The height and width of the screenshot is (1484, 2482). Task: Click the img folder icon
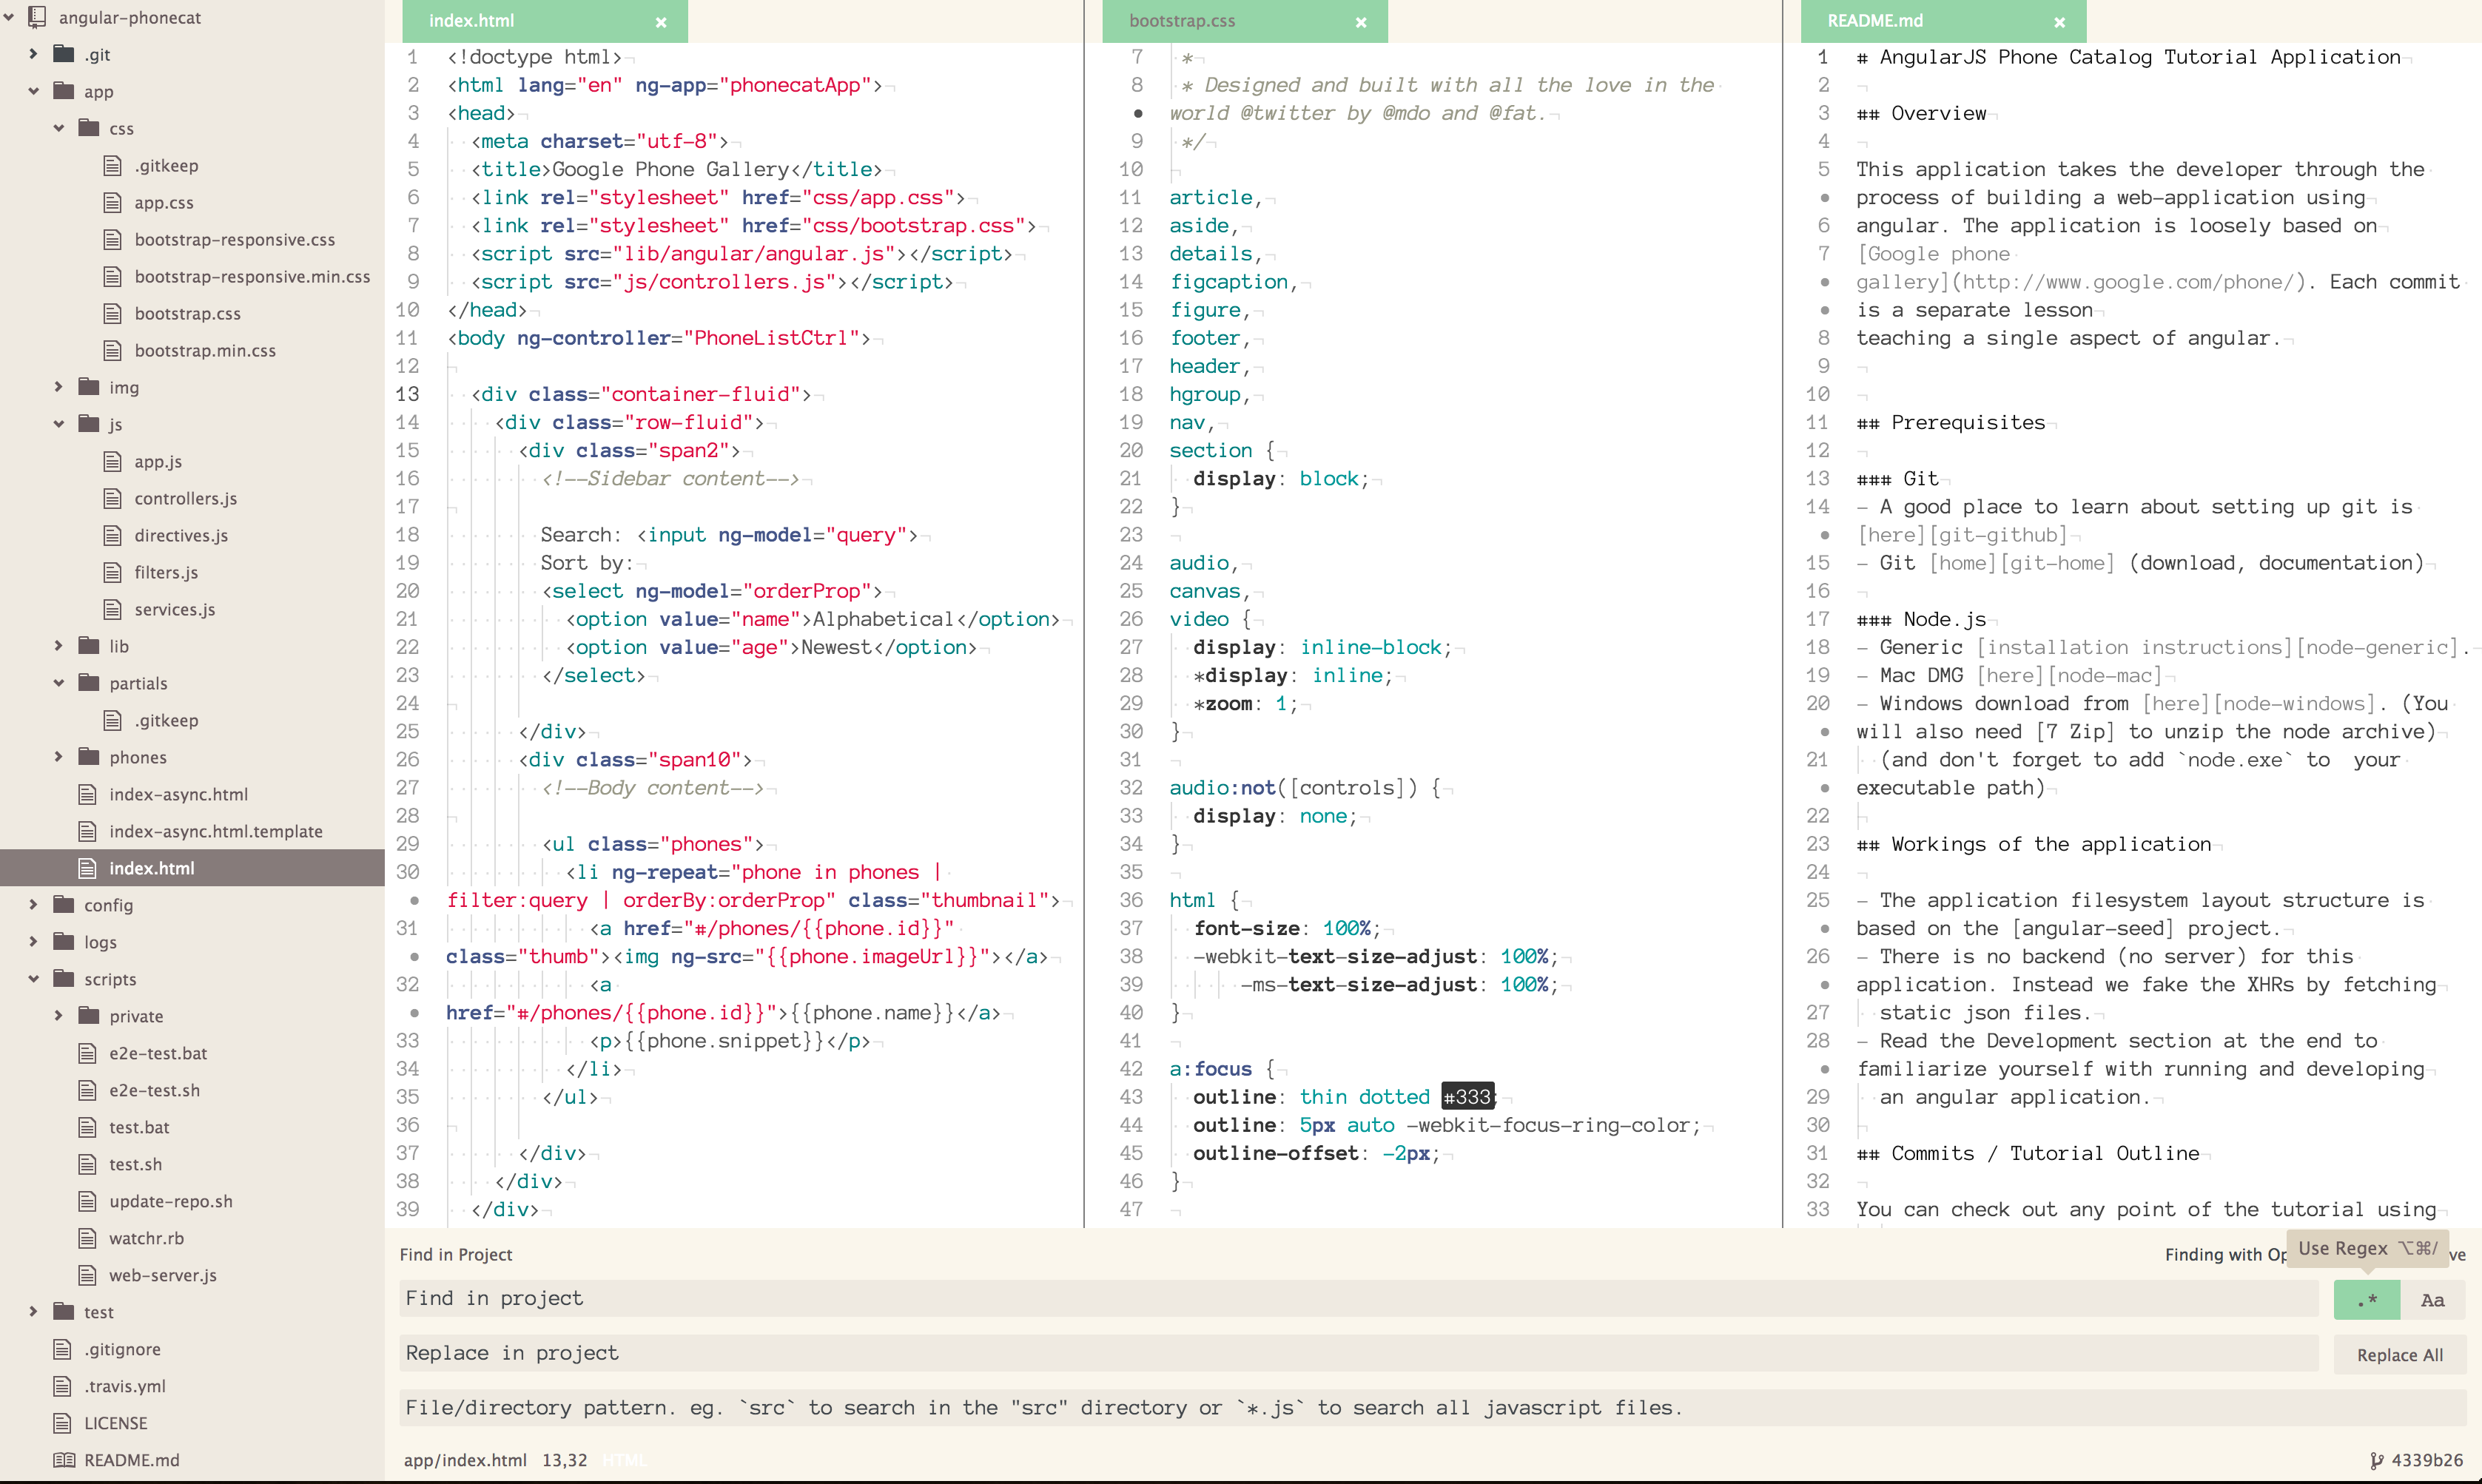(89, 387)
